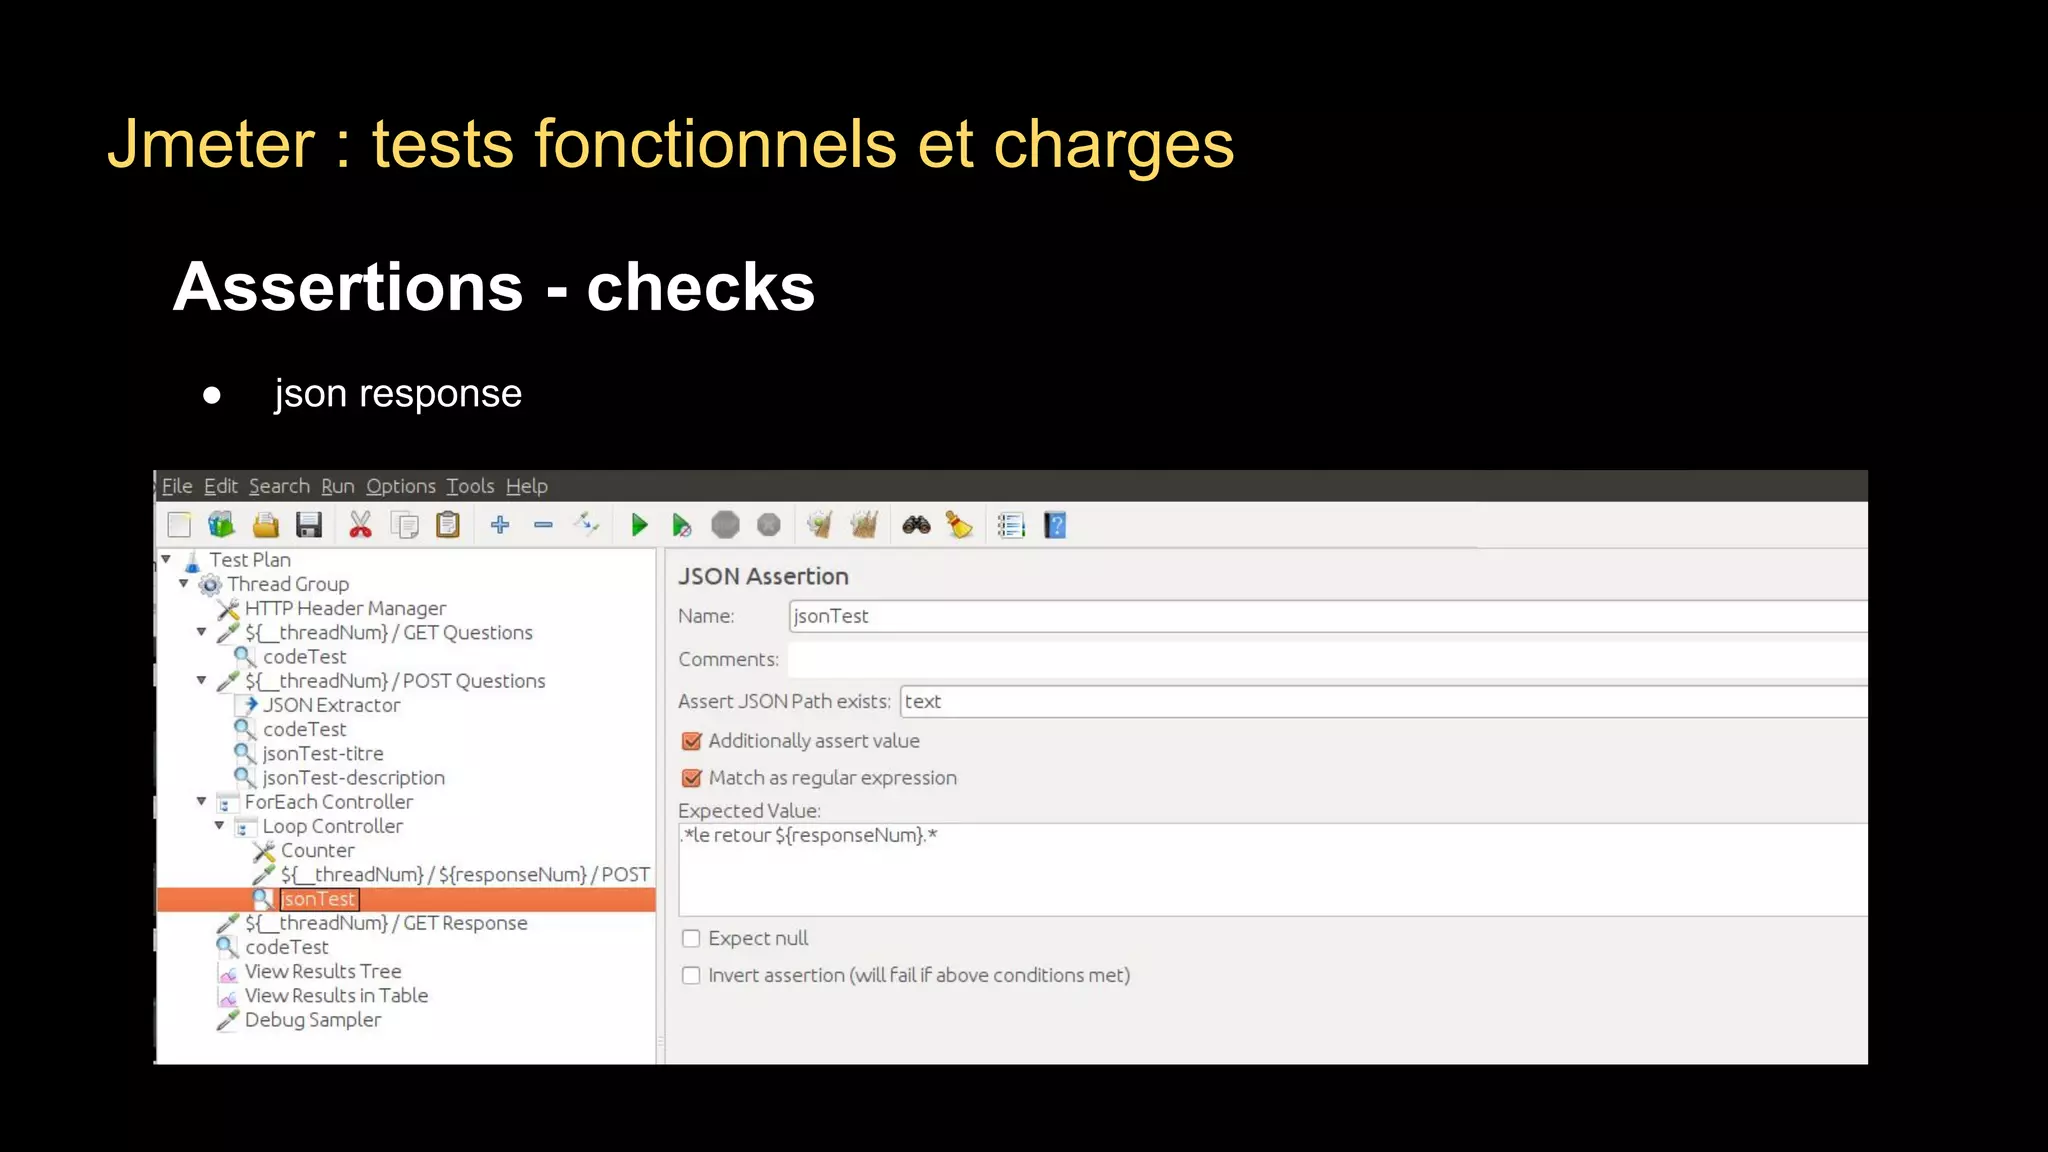Open the Help menu
This screenshot has width=2048, height=1152.
pyautogui.click(x=527, y=486)
